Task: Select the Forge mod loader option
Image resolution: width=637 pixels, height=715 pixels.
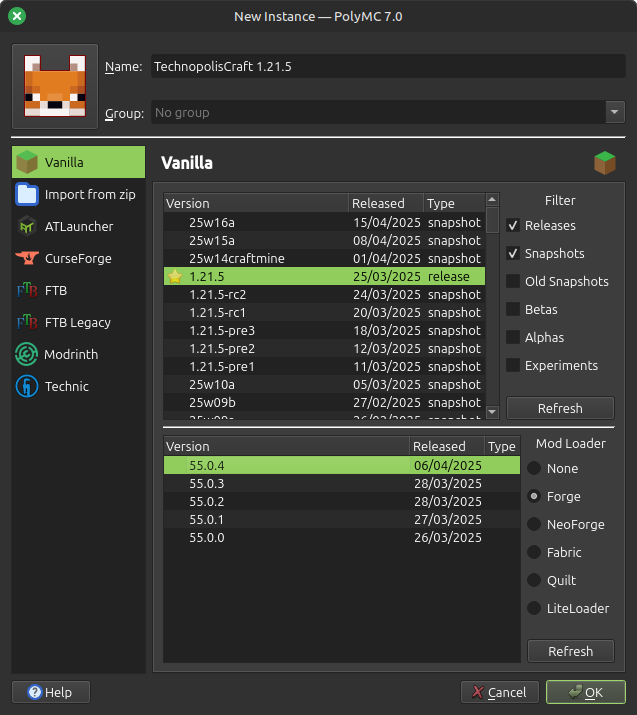Action: click(x=534, y=496)
